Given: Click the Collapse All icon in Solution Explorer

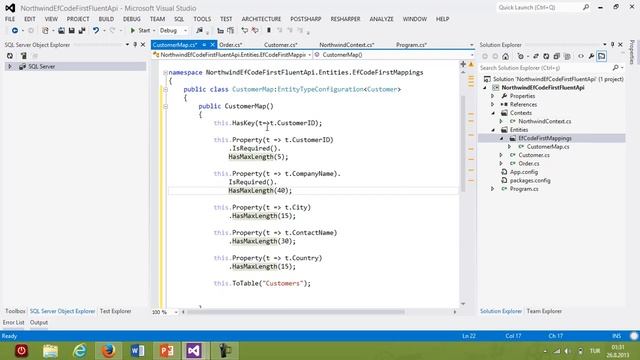Looking at the screenshot, I should pos(556,56).
